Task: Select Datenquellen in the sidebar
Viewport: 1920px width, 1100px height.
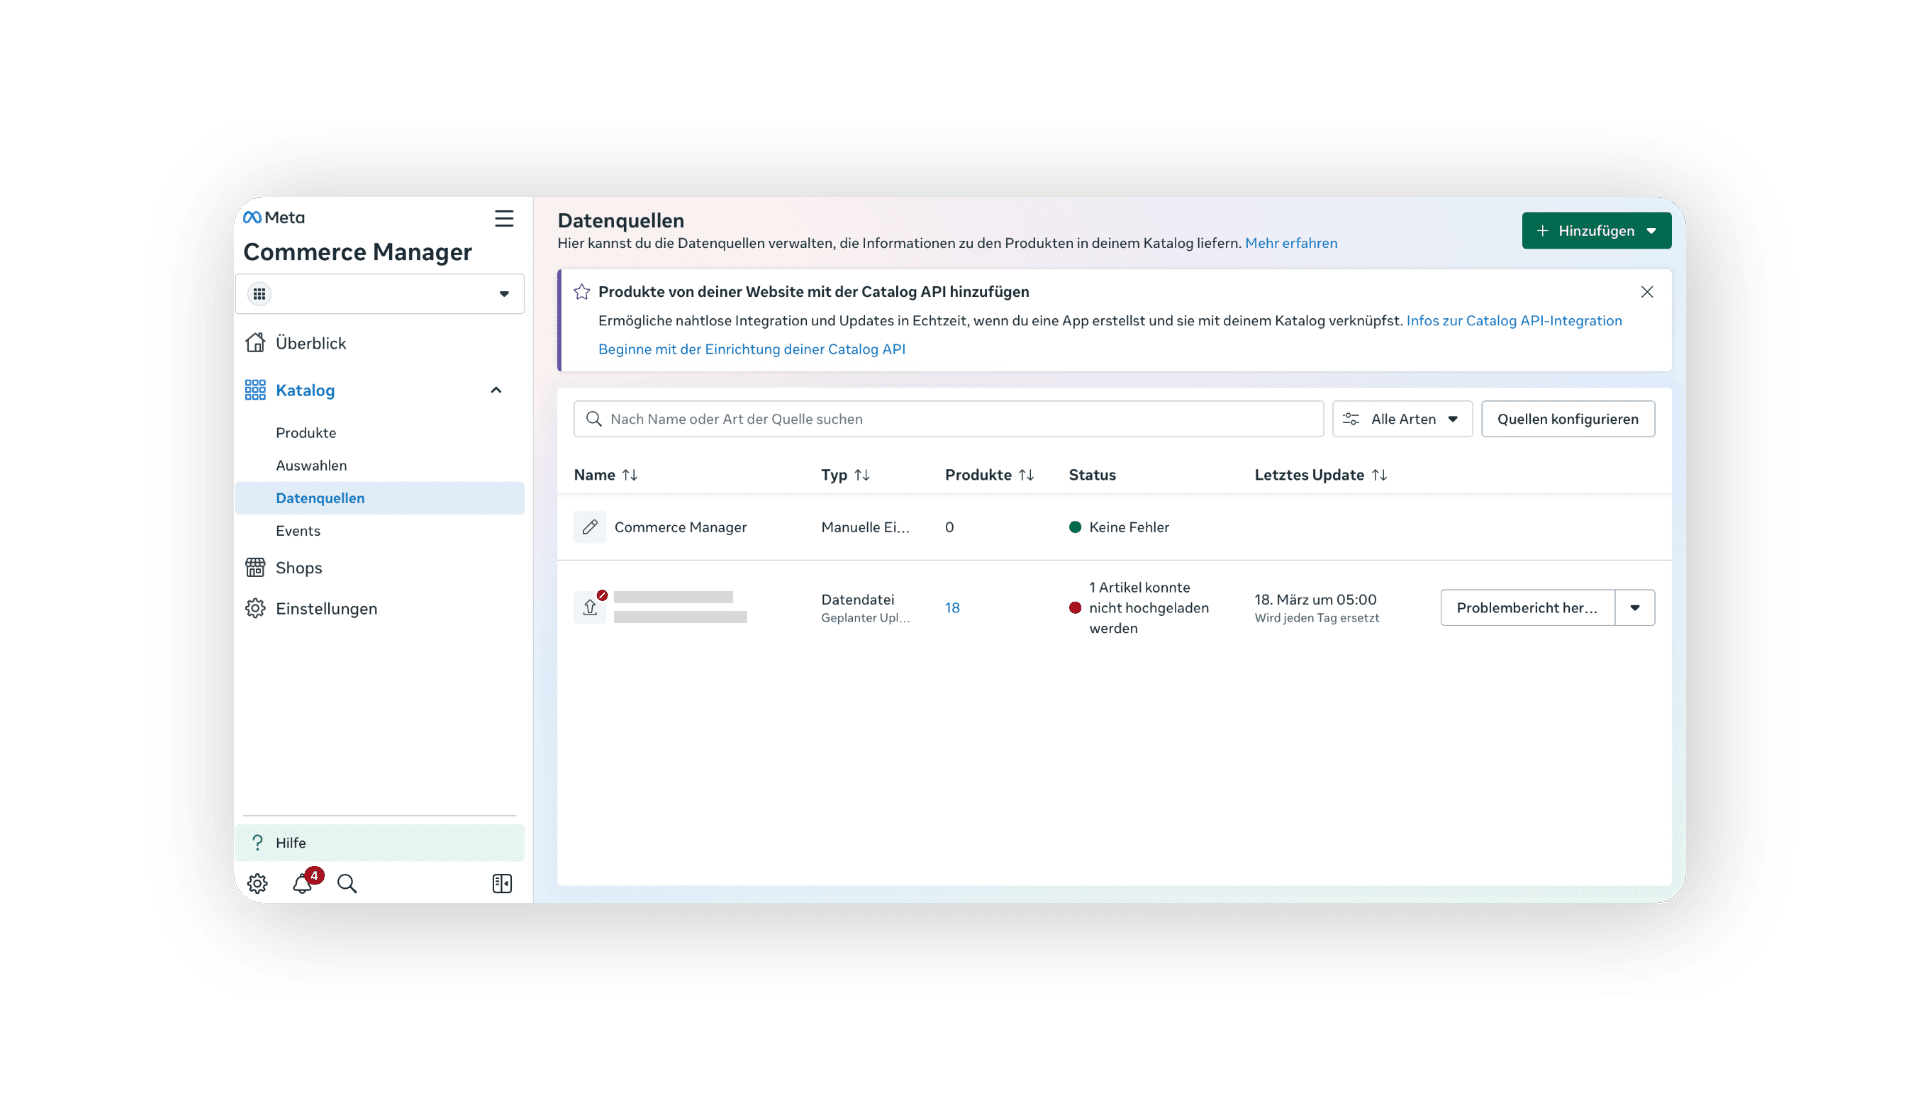Action: (x=380, y=498)
